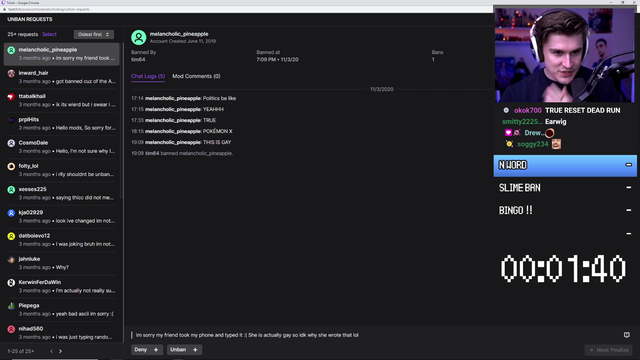This screenshot has width=640, height=360.
Task: Click kja02929 avatar icon
Action: click(x=11, y=213)
